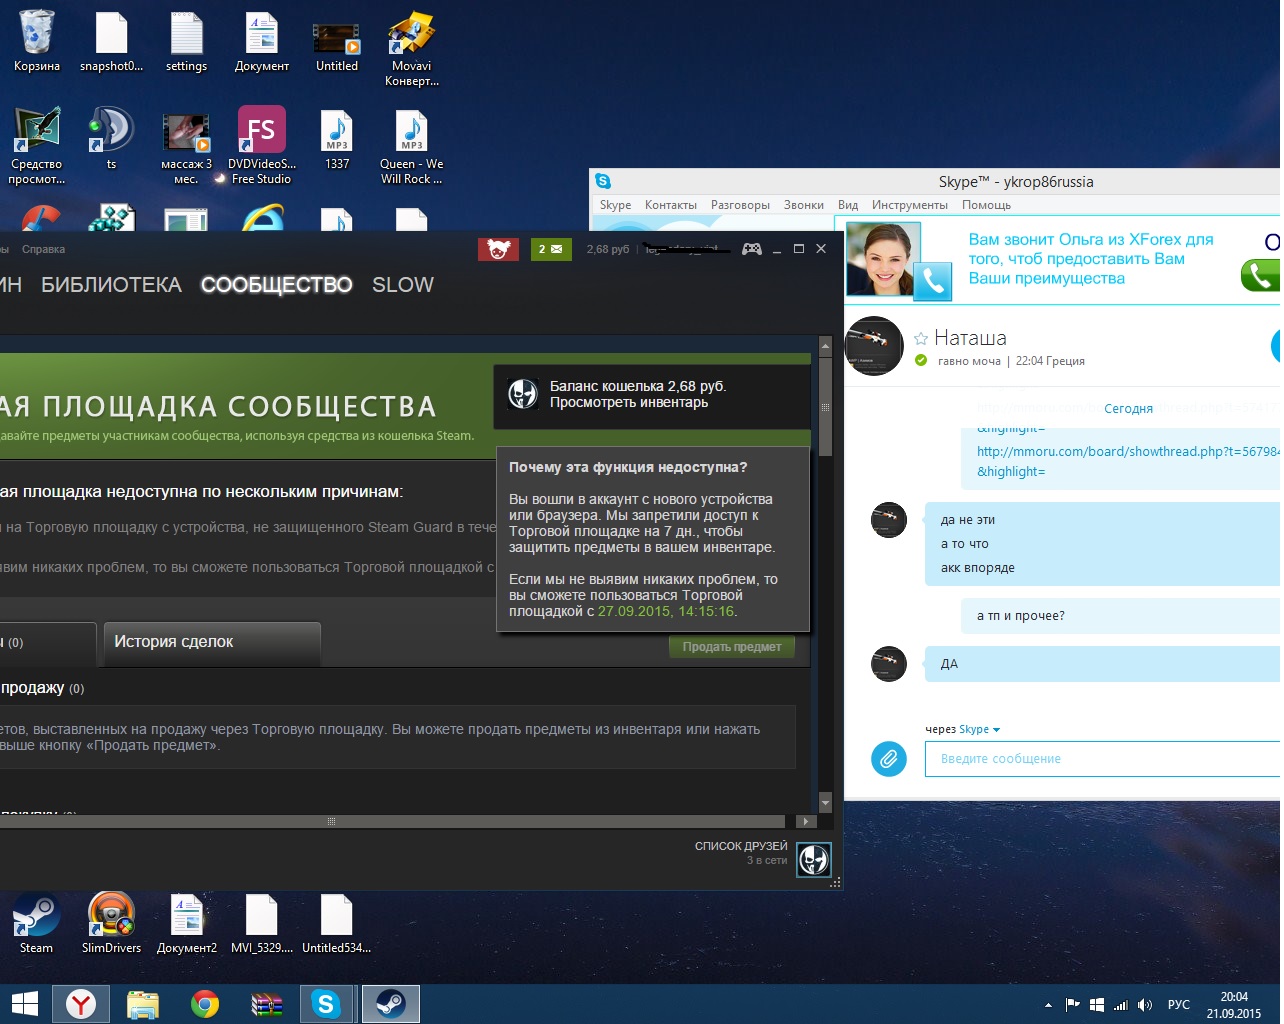The height and width of the screenshot is (1024, 1284).
Task: Open the Контакты menu in Skype
Action: click(x=670, y=205)
